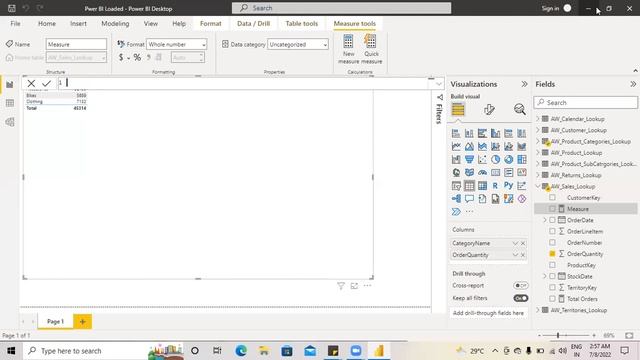This screenshot has height=360, width=640.
Task: Open More options for the visual
Action: pyautogui.click(x=367, y=286)
